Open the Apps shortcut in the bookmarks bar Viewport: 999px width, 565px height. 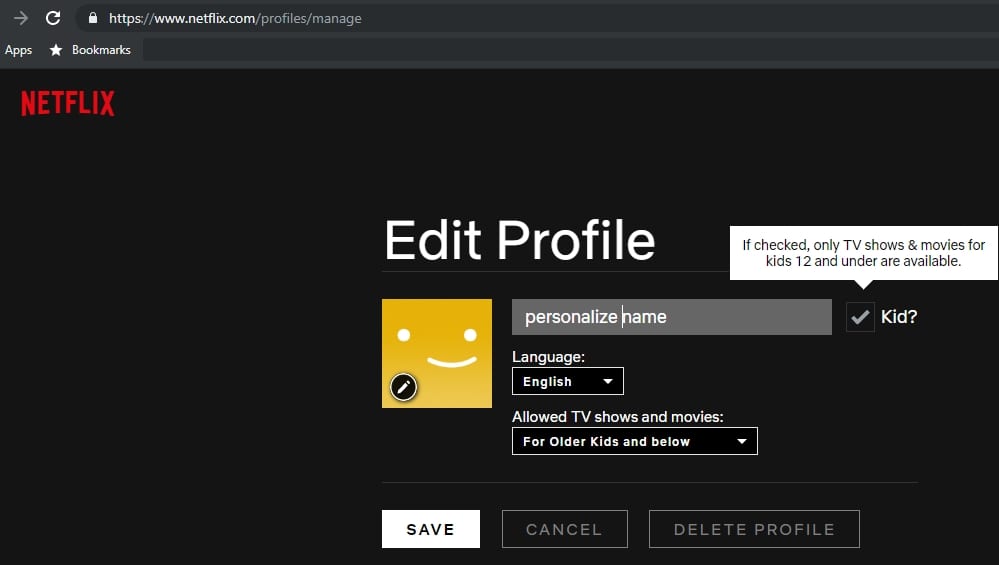18,50
